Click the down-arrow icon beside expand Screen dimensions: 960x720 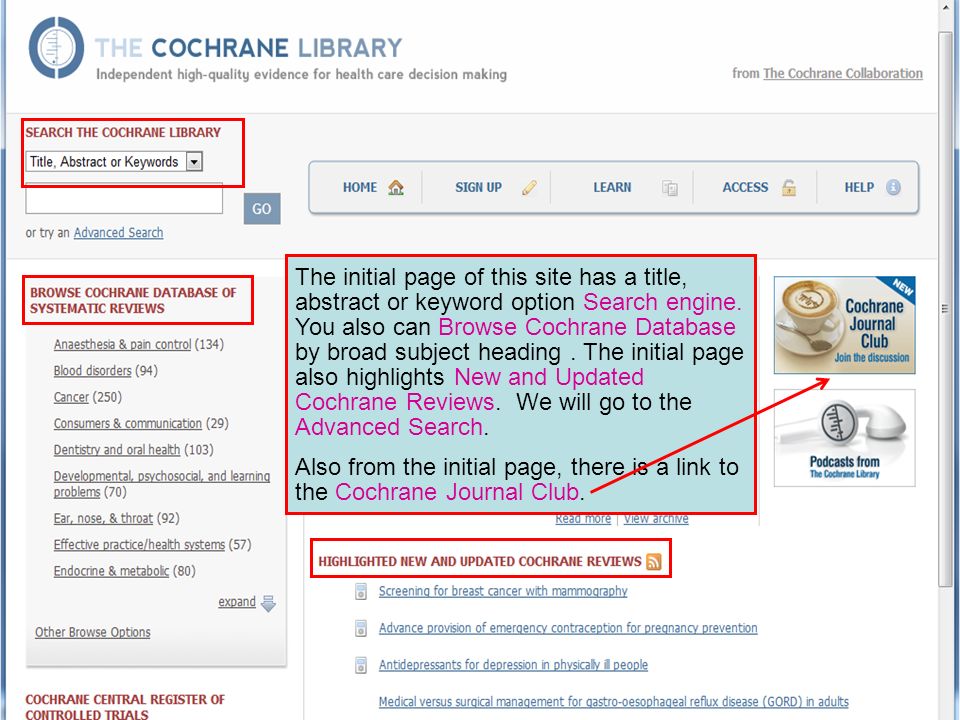coord(268,603)
